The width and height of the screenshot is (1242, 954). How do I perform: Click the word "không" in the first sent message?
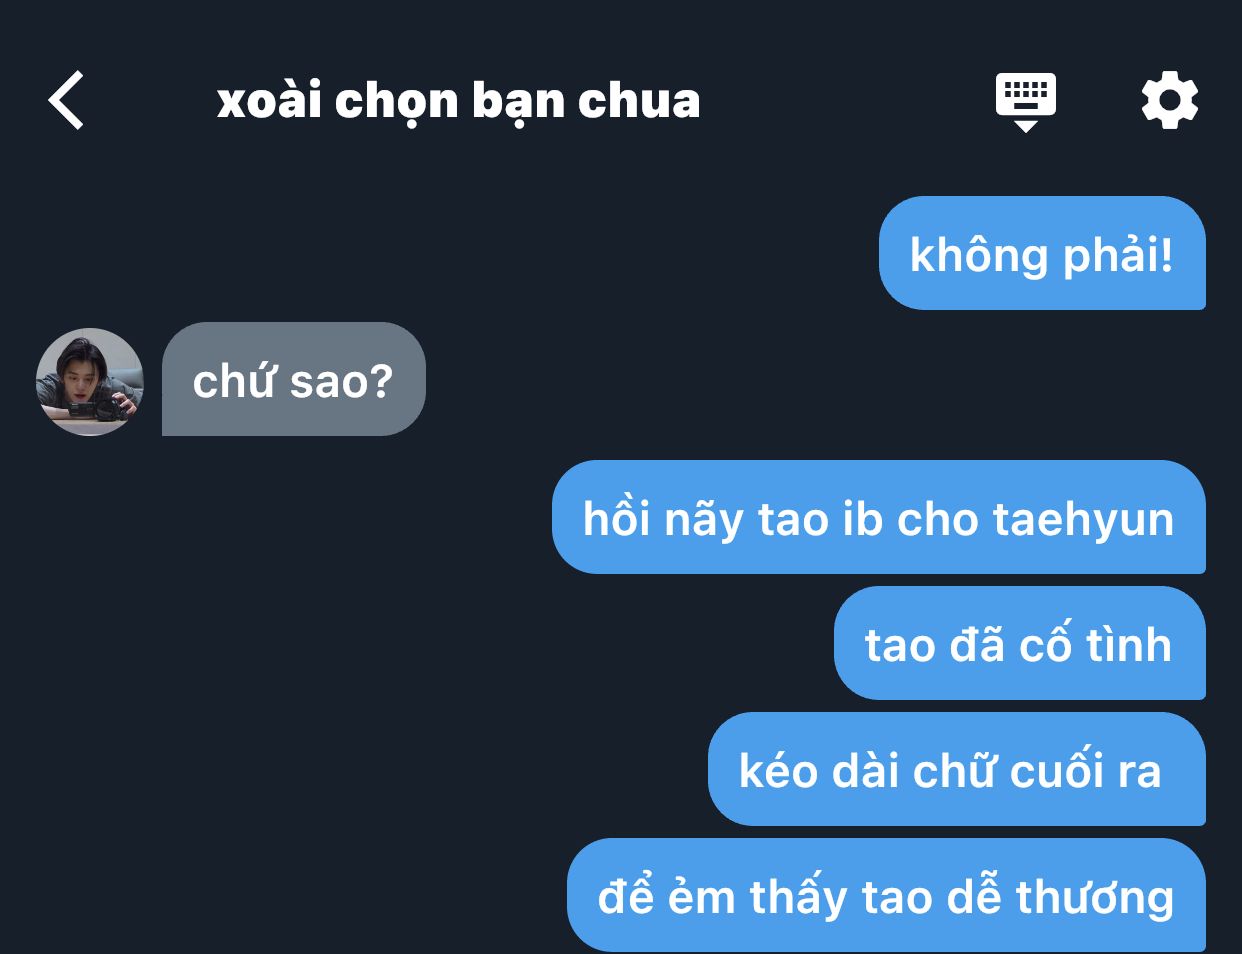point(979,255)
